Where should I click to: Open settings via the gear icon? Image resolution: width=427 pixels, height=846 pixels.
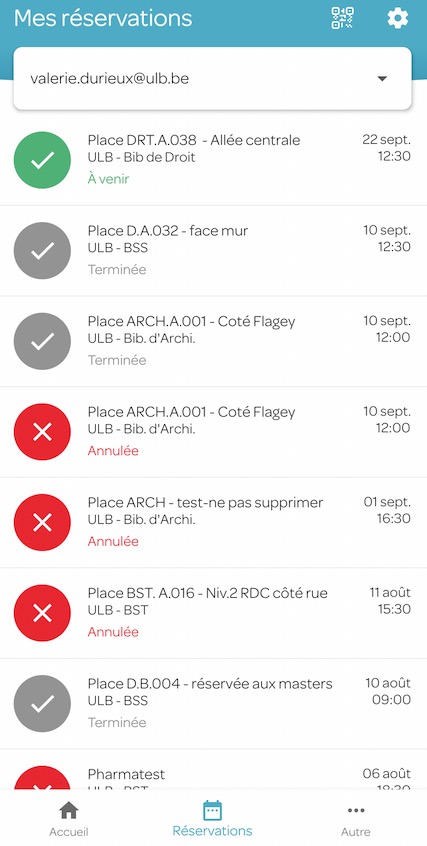[398, 18]
